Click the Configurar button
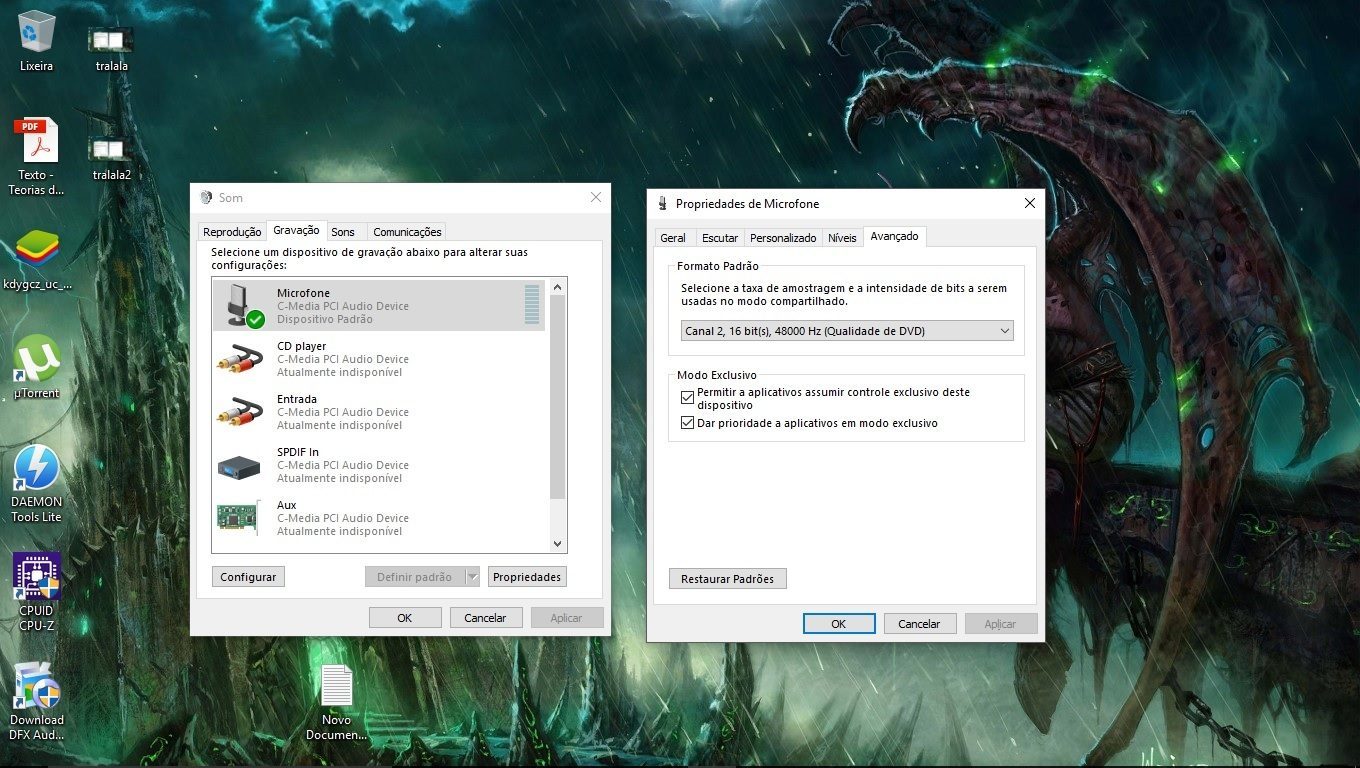1360x768 pixels. 248,577
